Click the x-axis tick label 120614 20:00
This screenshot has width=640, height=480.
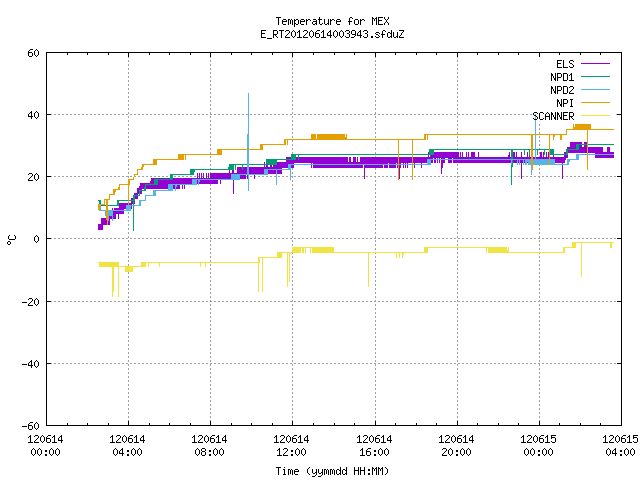456,446
